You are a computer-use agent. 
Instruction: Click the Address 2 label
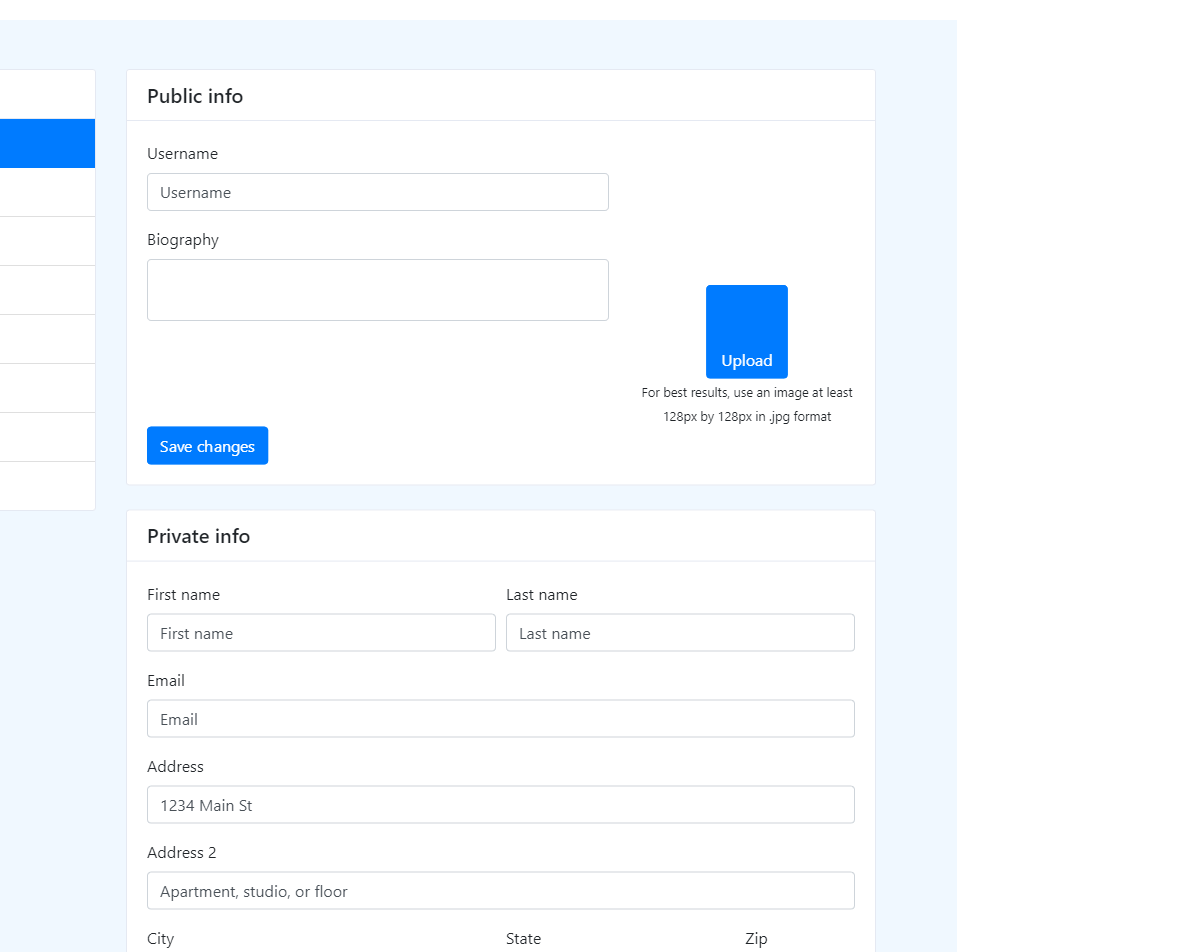[x=182, y=853]
